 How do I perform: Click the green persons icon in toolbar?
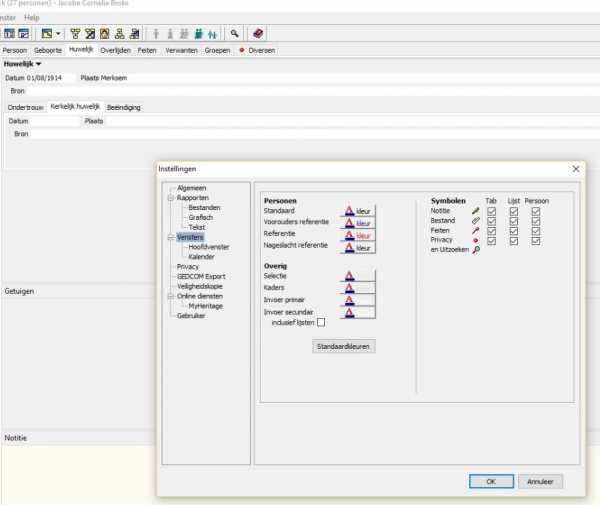pos(198,33)
